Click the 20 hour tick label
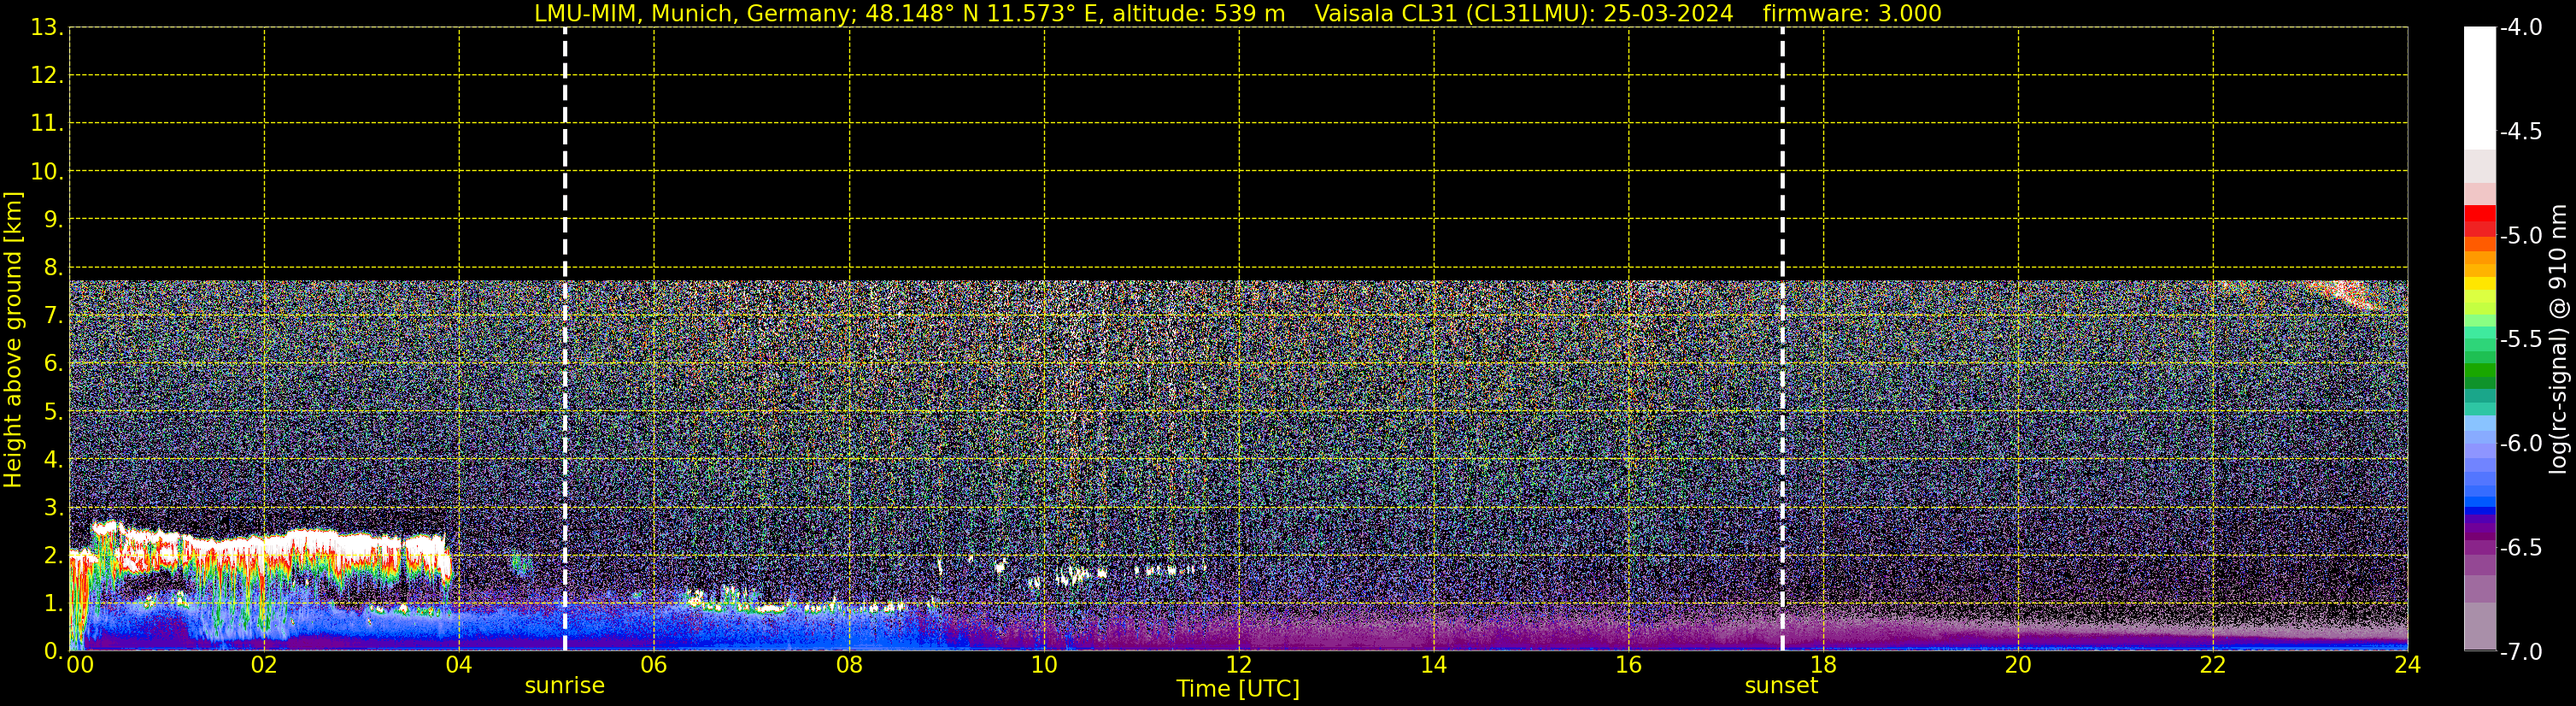Image resolution: width=2576 pixels, height=706 pixels. 2018,665
